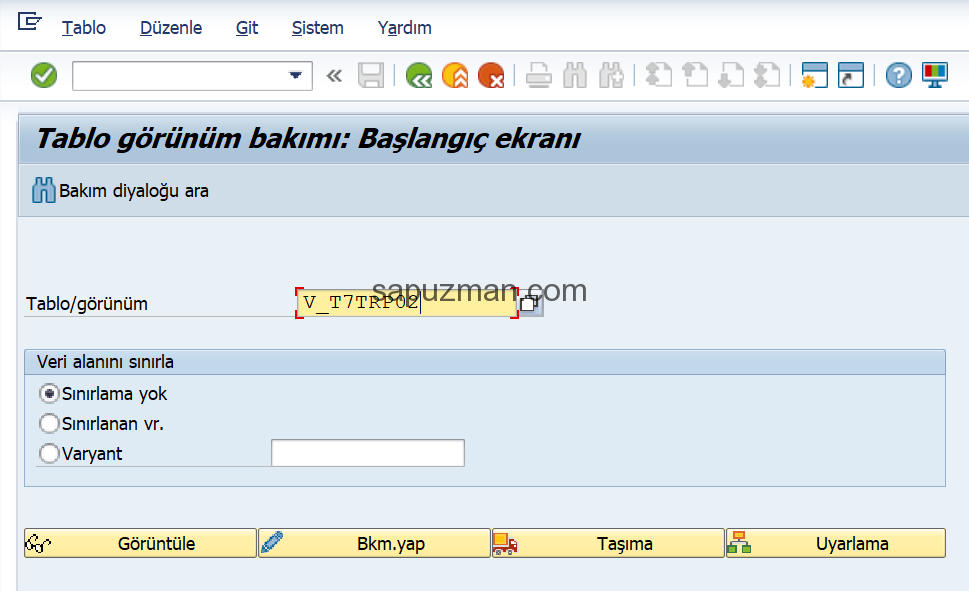Viewport: 969px width, 591px height.
Task: Open the Help question mark icon
Action: (899, 76)
